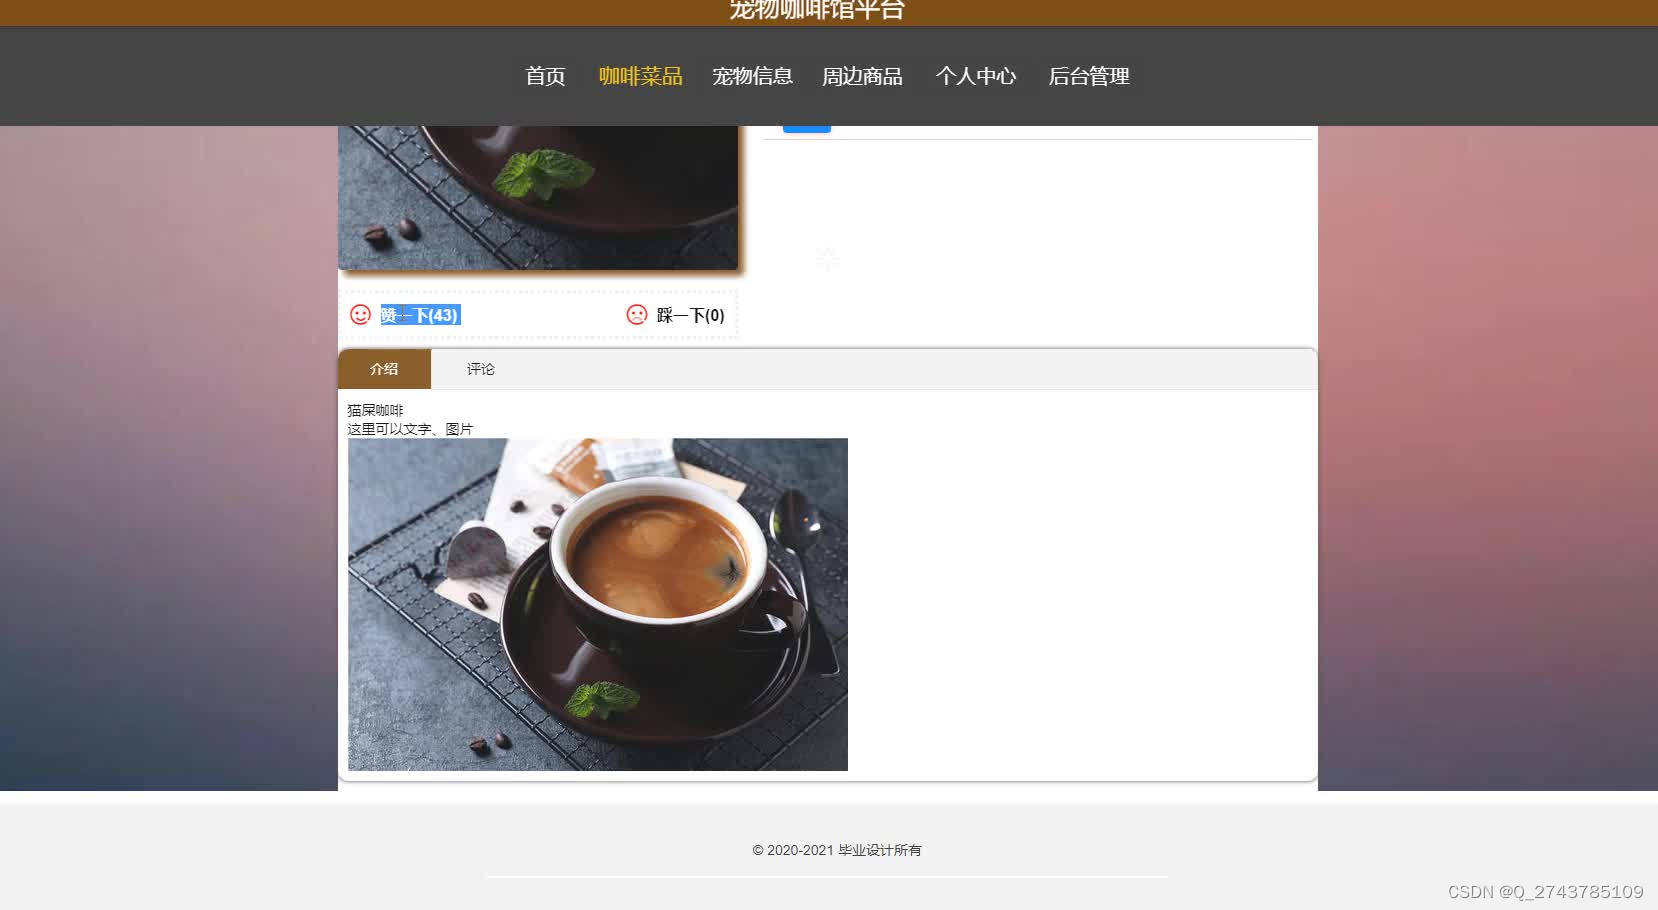Viewport: 1658px width, 910px height.
Task: Click the smiley face like icon
Action: 360,315
